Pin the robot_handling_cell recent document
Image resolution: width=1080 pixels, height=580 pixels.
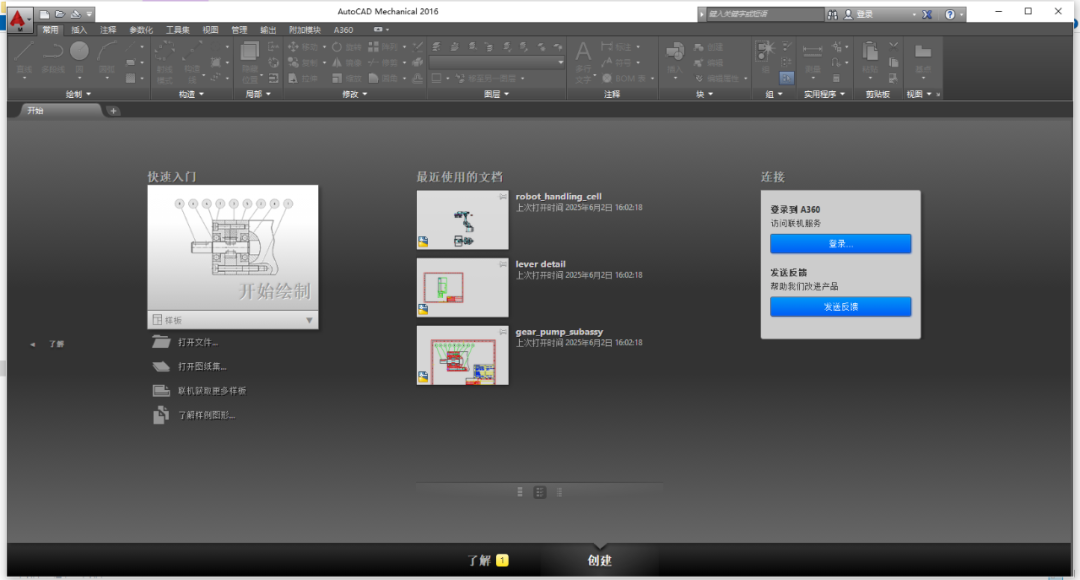click(502, 198)
